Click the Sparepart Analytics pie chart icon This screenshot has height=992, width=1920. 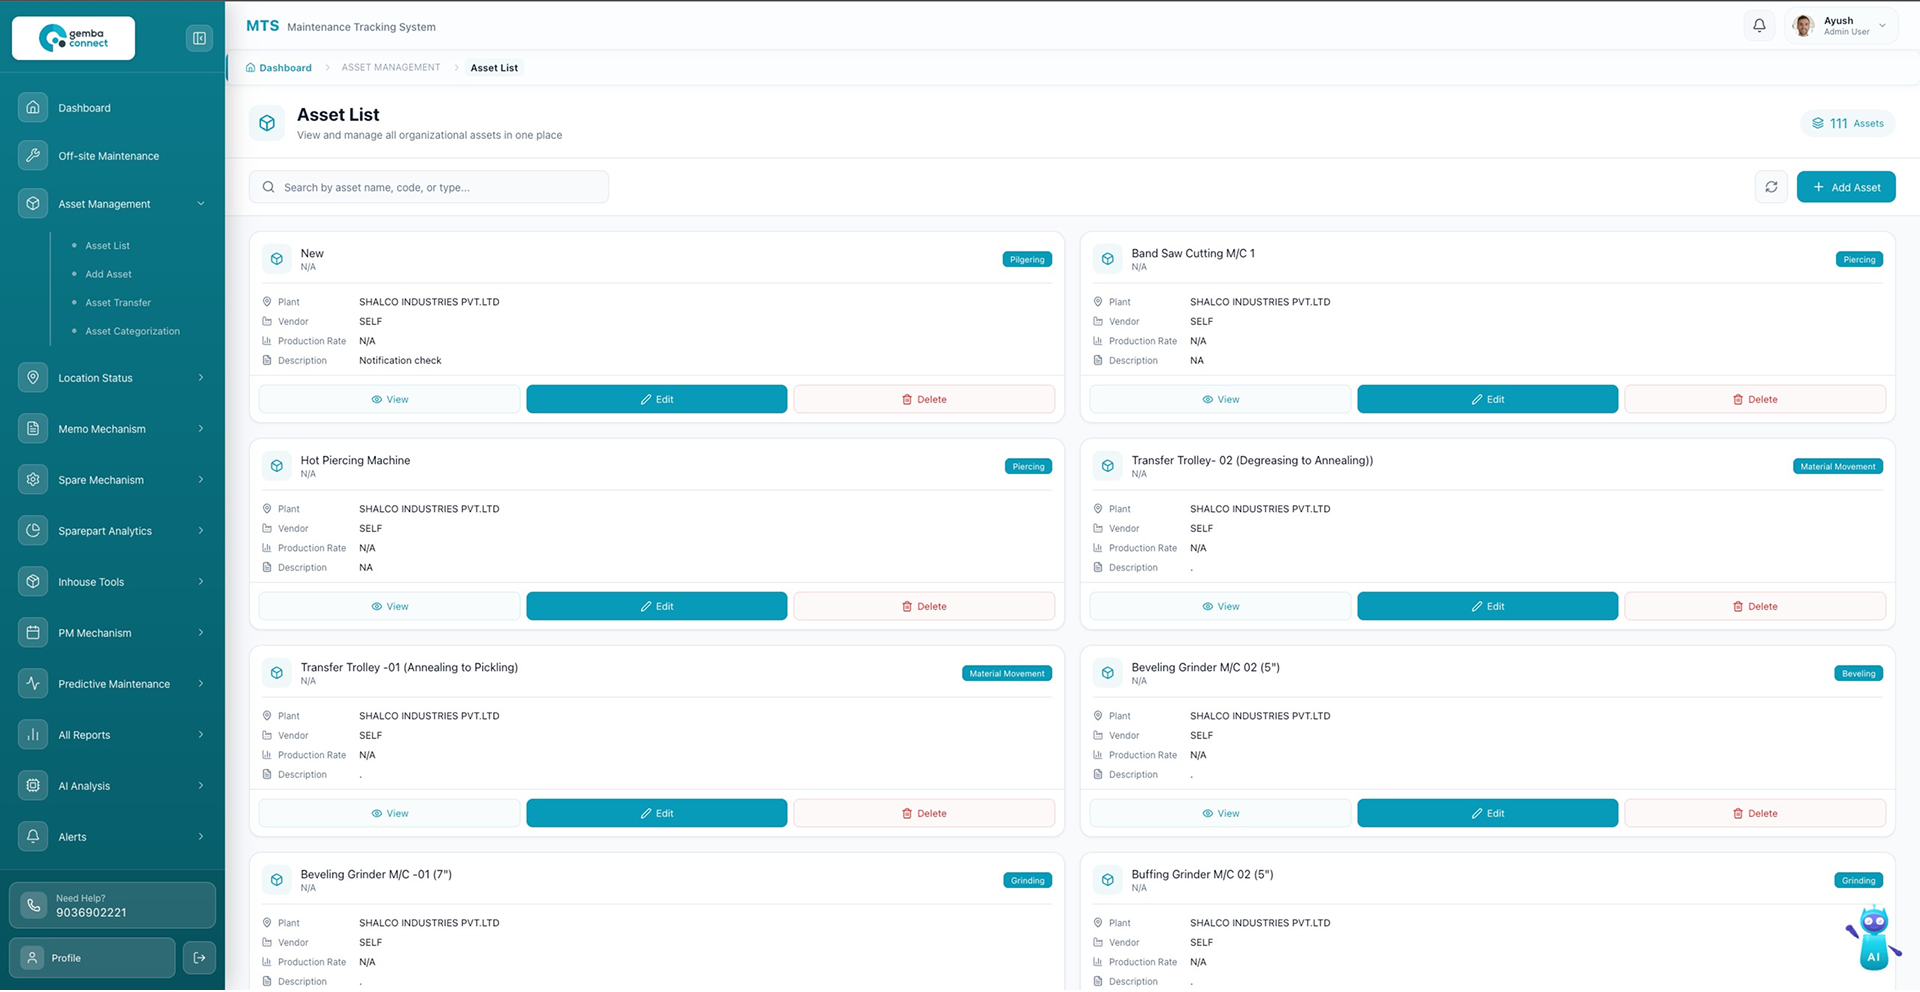click(33, 530)
